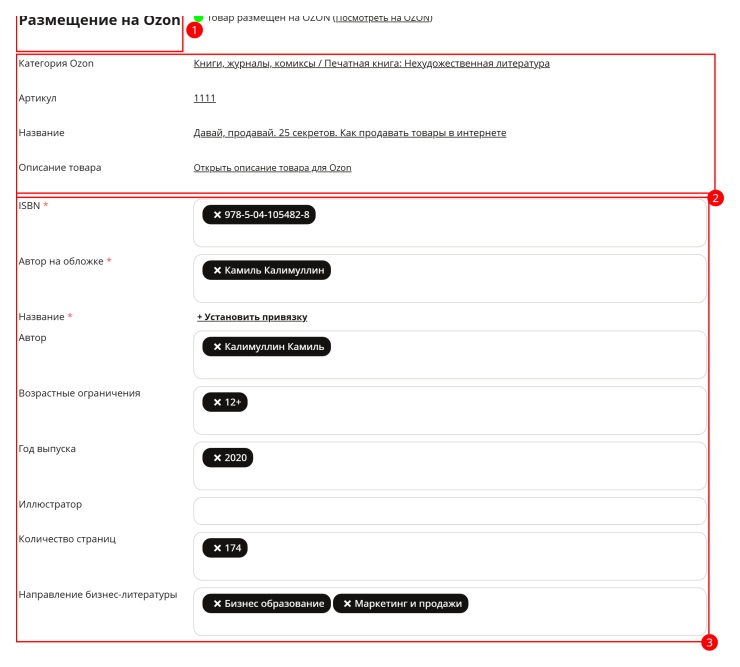Open the Артикул link 1111
The width and height of the screenshot is (740, 667).
[204, 98]
